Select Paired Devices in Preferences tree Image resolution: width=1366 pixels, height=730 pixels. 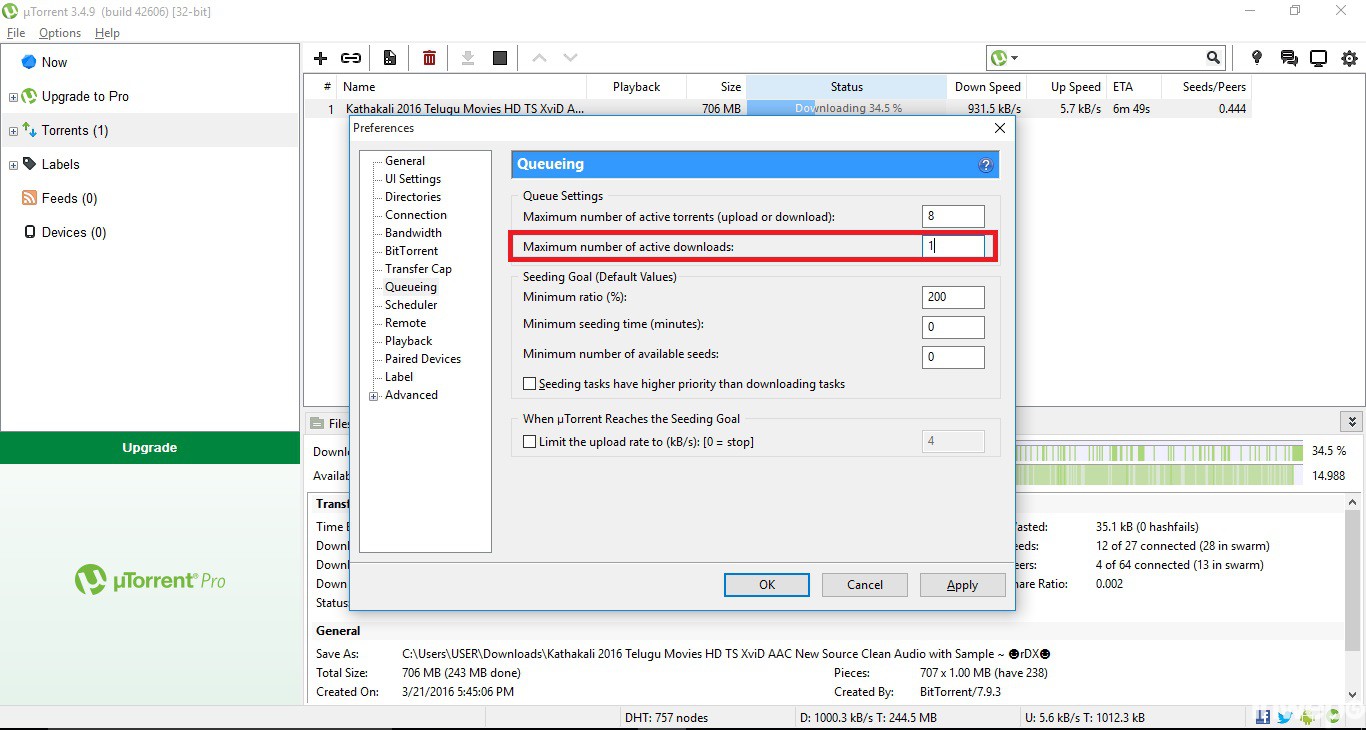[423, 359]
